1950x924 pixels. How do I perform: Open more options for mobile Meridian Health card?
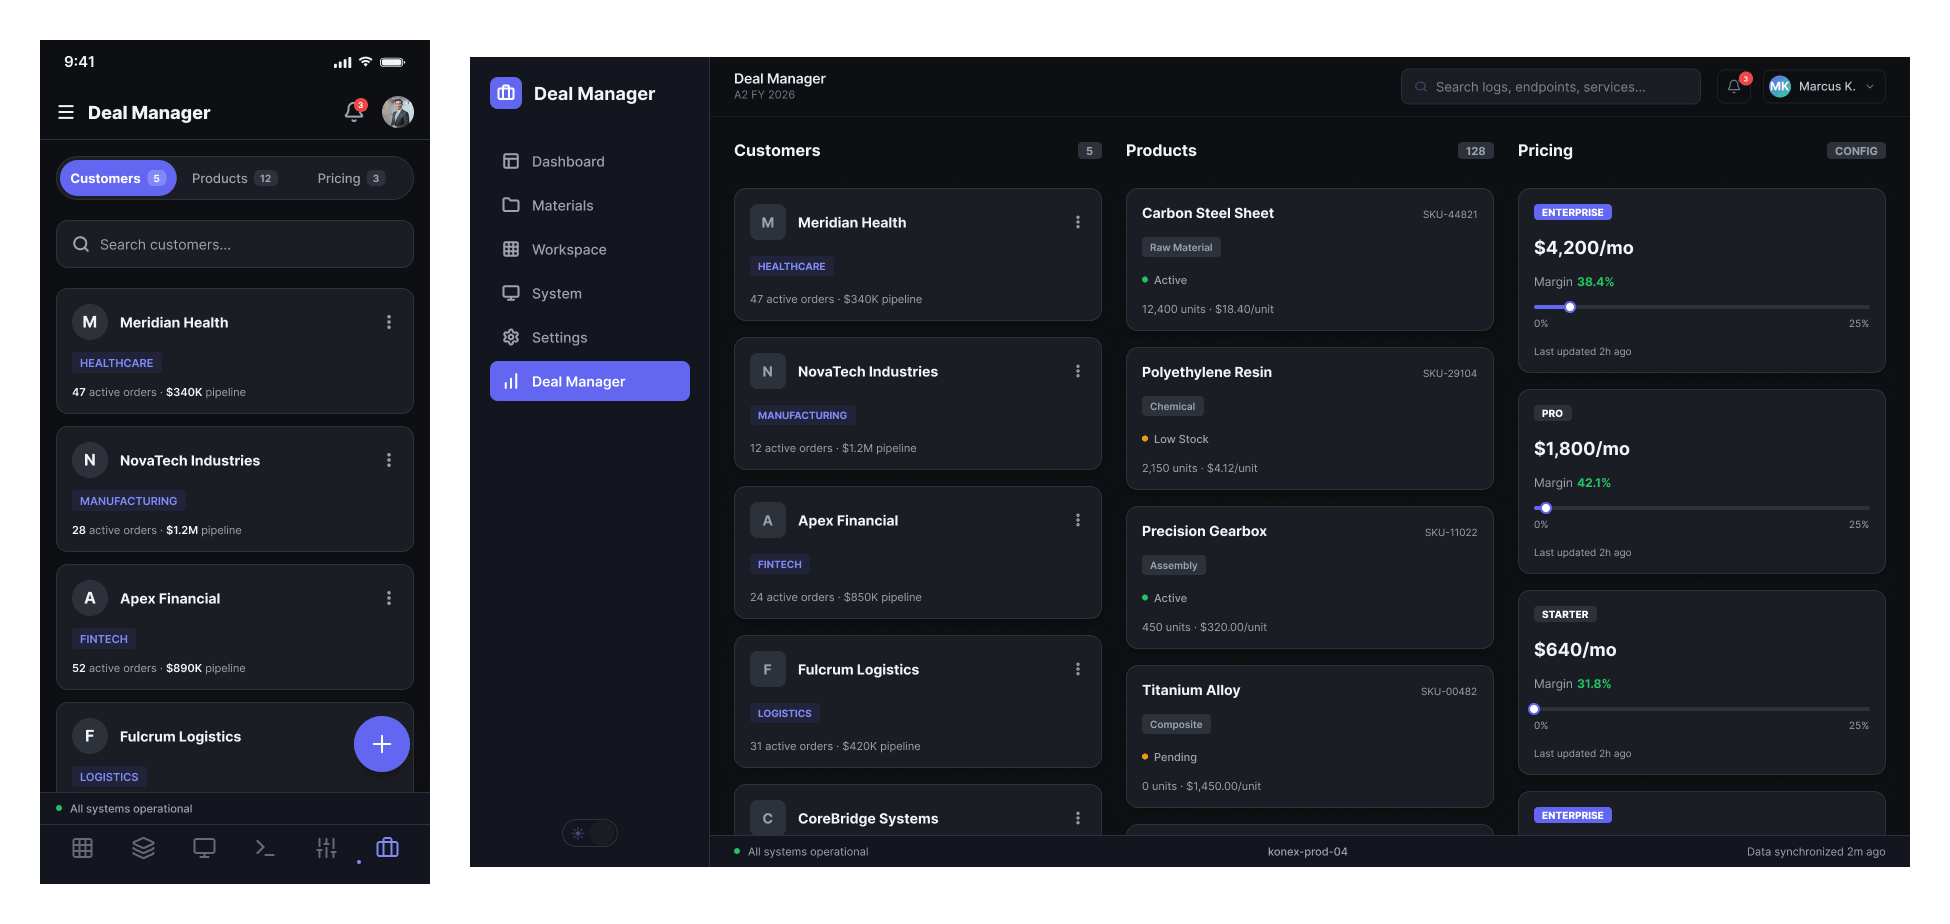[389, 322]
